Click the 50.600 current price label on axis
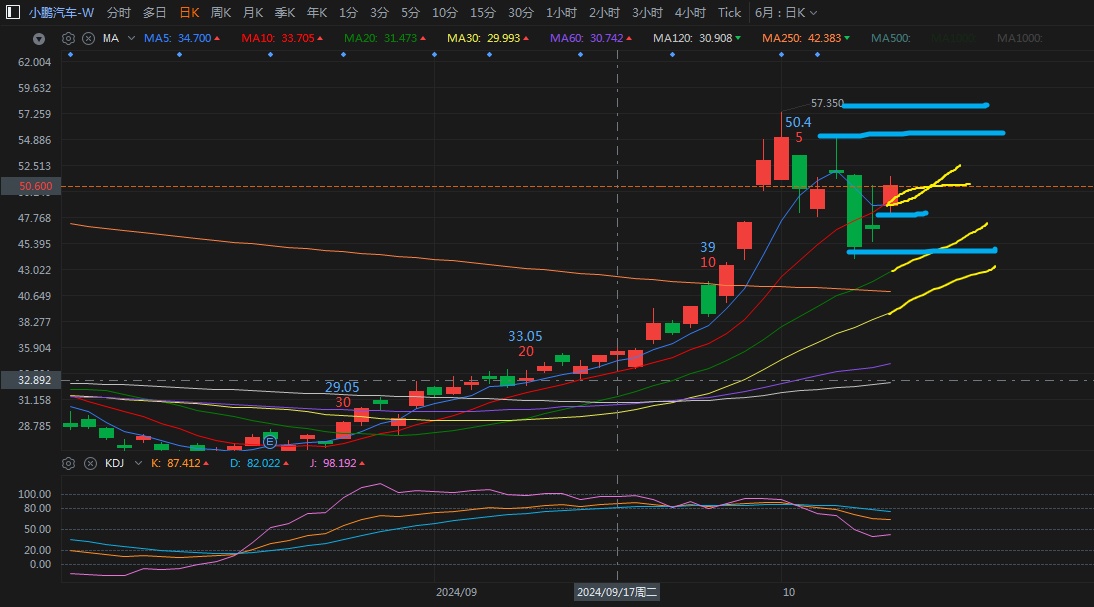The width and height of the screenshot is (1094, 607). [34, 186]
